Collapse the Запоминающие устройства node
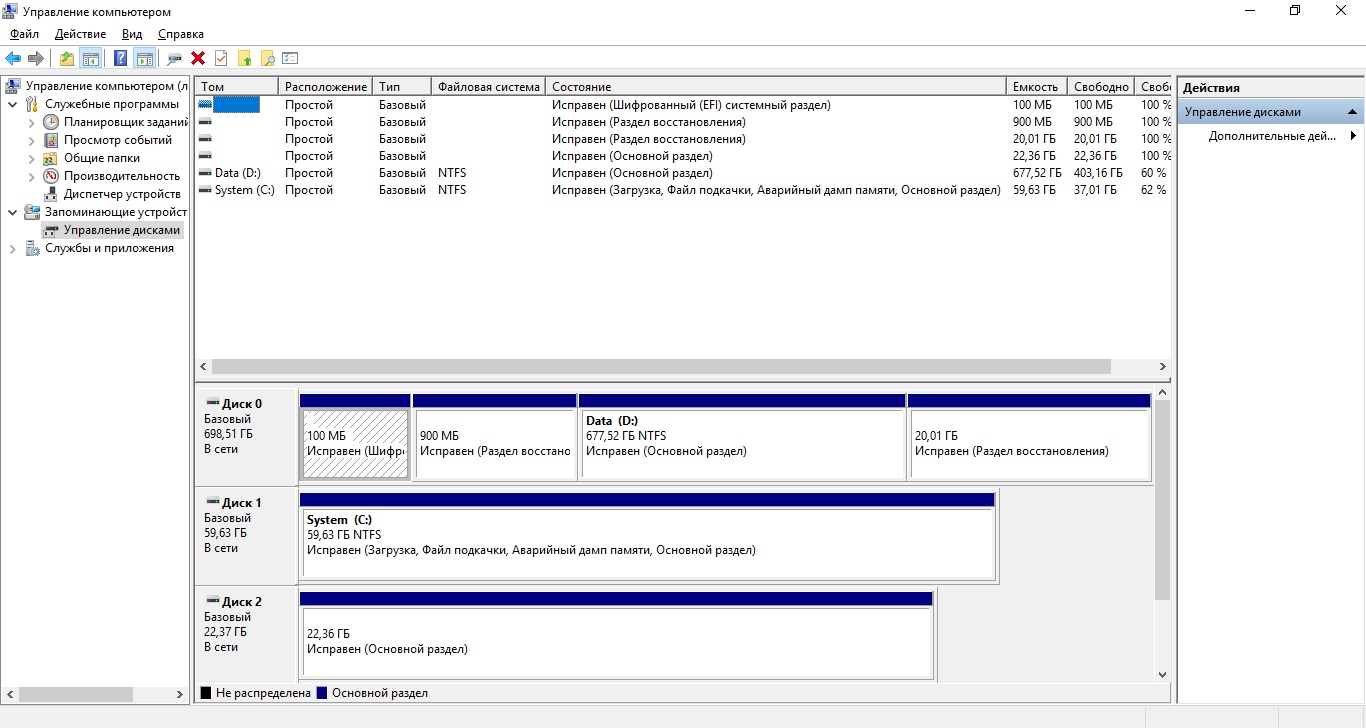Screen dimensions: 1366x728 click(x=13, y=212)
